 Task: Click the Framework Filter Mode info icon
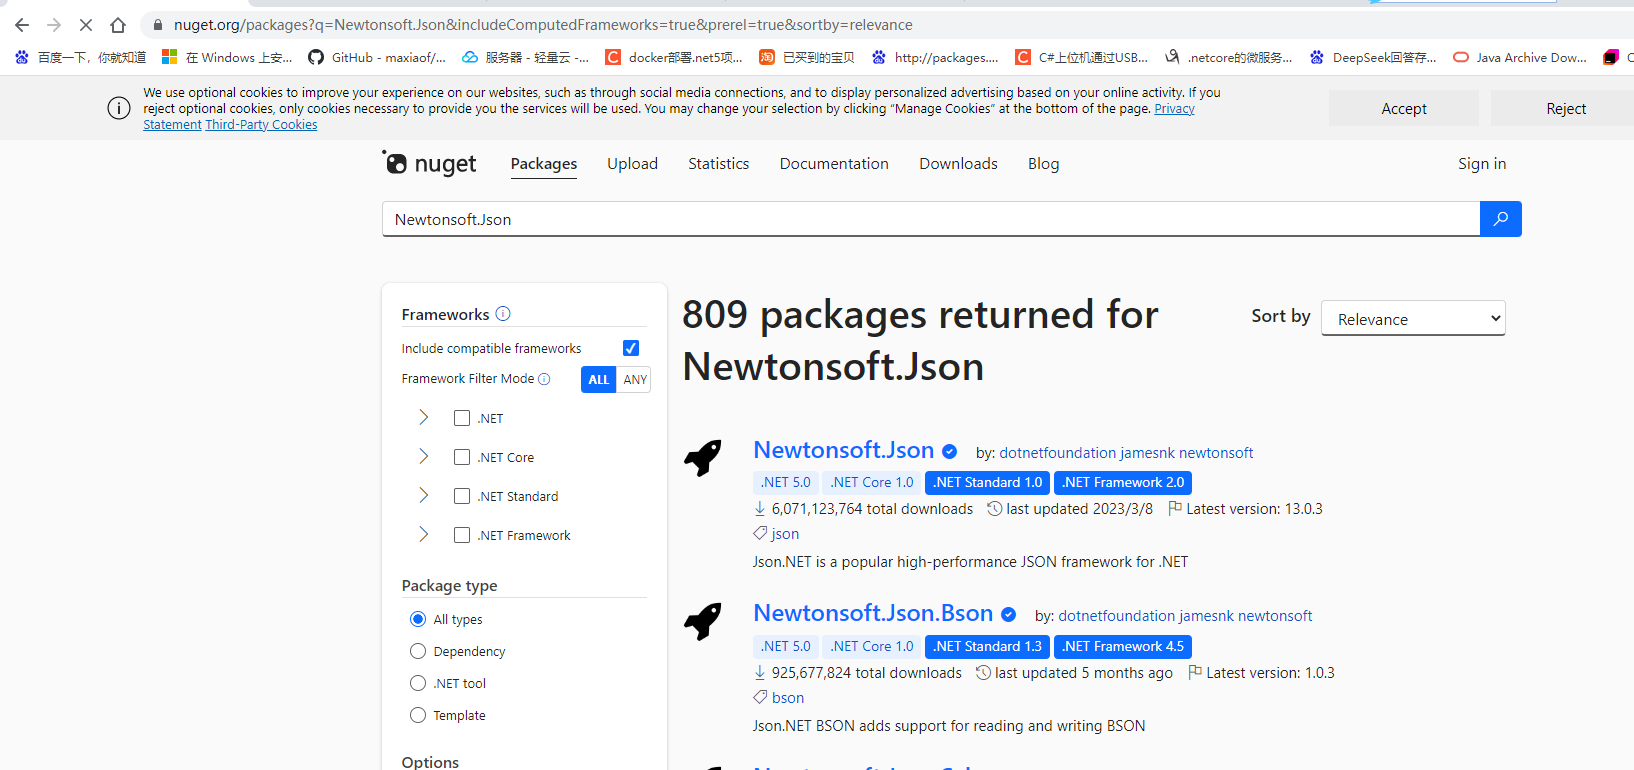click(544, 379)
